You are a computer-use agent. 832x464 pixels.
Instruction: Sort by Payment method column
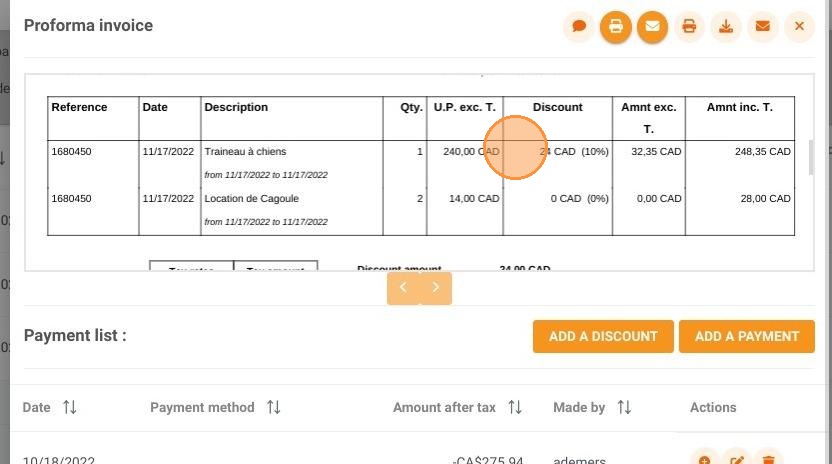[273, 407]
